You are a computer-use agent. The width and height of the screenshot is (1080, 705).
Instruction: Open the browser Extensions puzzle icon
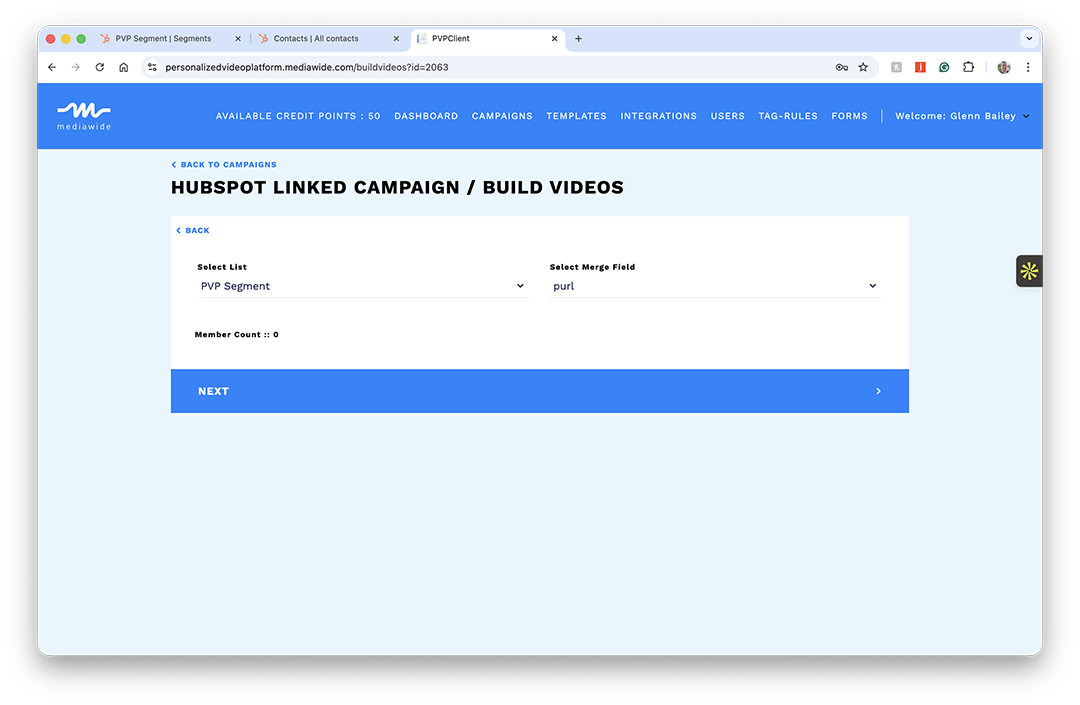968,67
